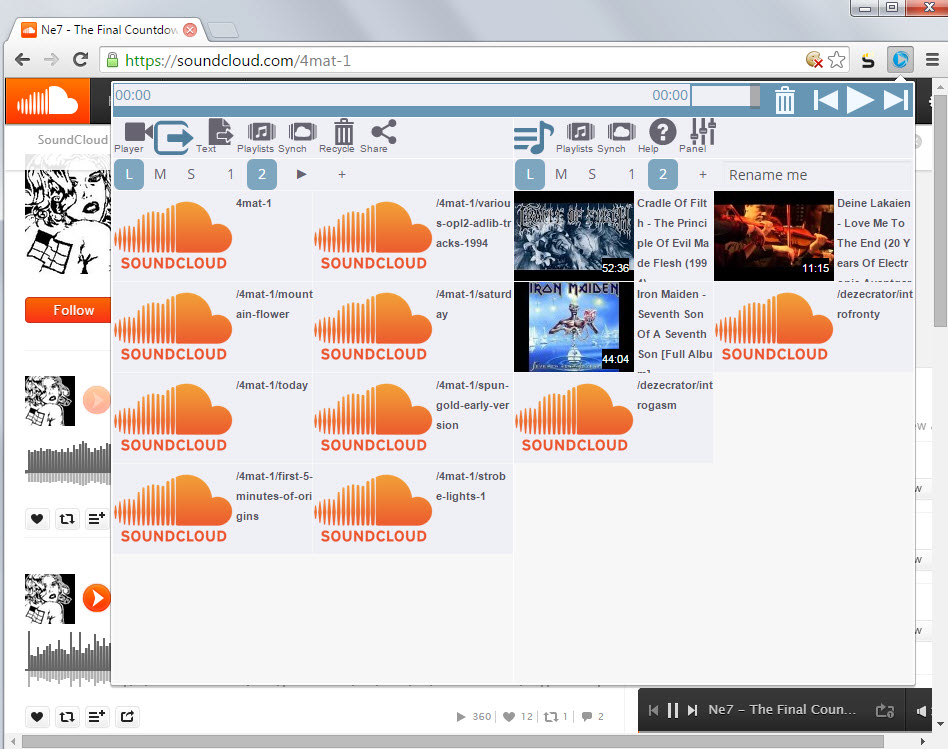Adjust the volume slider in extension player
Image resolution: width=948 pixels, height=749 pixels.
point(726,96)
